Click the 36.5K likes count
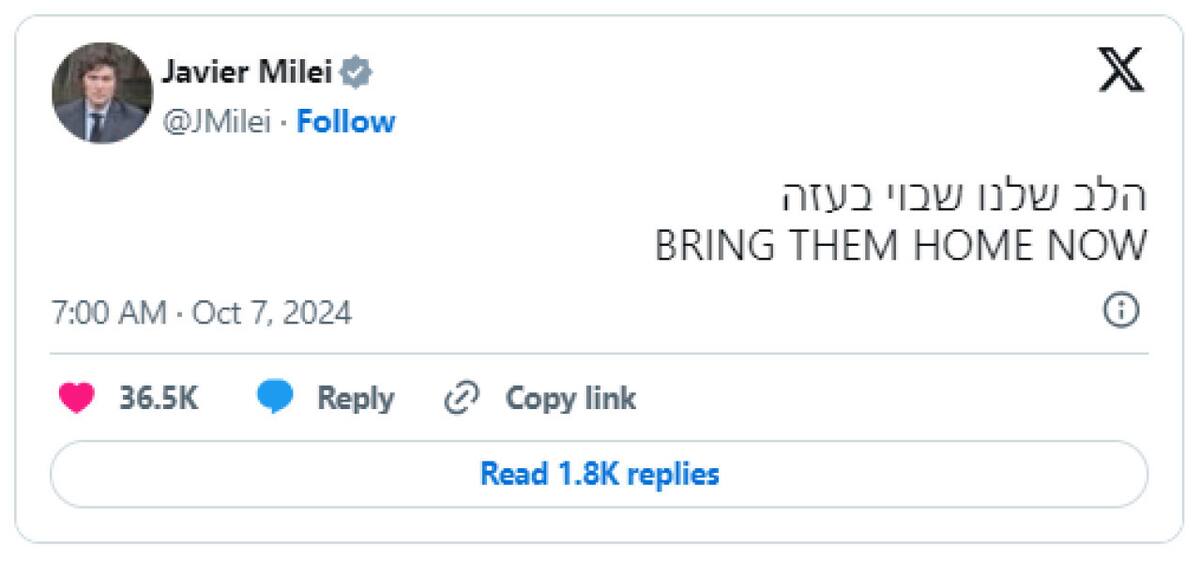The width and height of the screenshot is (1200, 577). click(159, 398)
